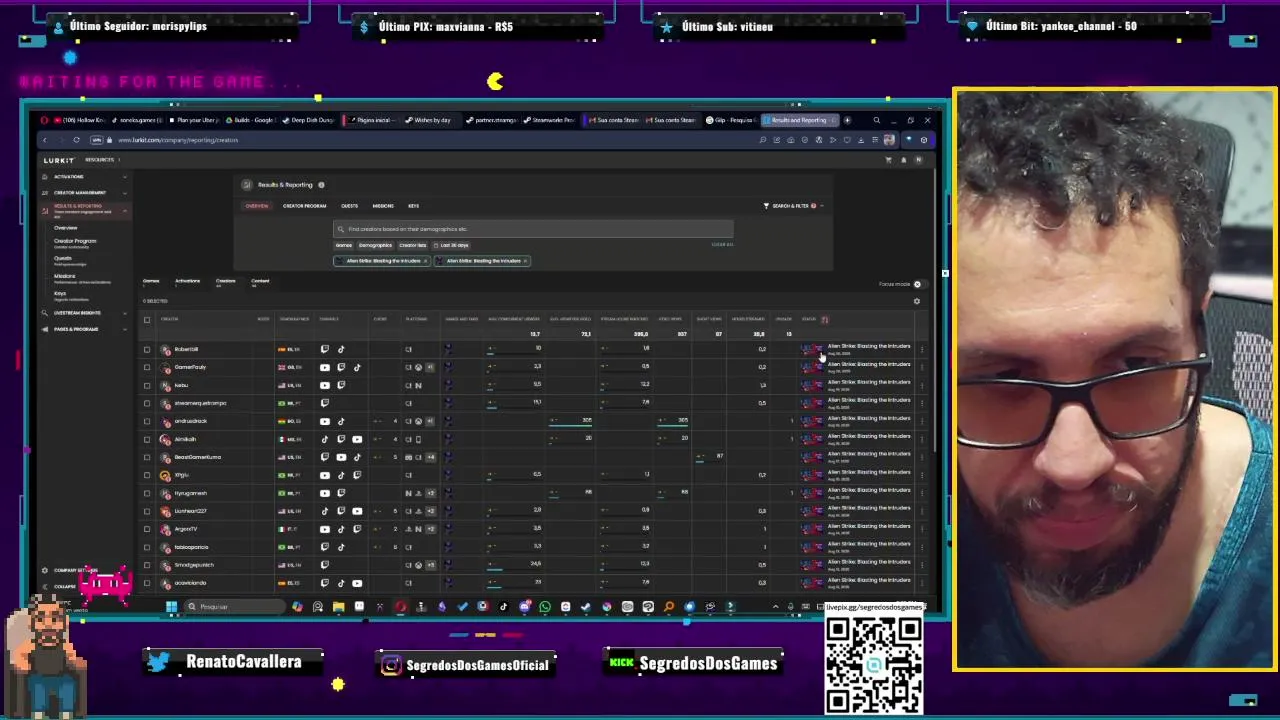This screenshot has width=1280, height=720.
Task: Click the Lurkit logo
Action: point(58,160)
